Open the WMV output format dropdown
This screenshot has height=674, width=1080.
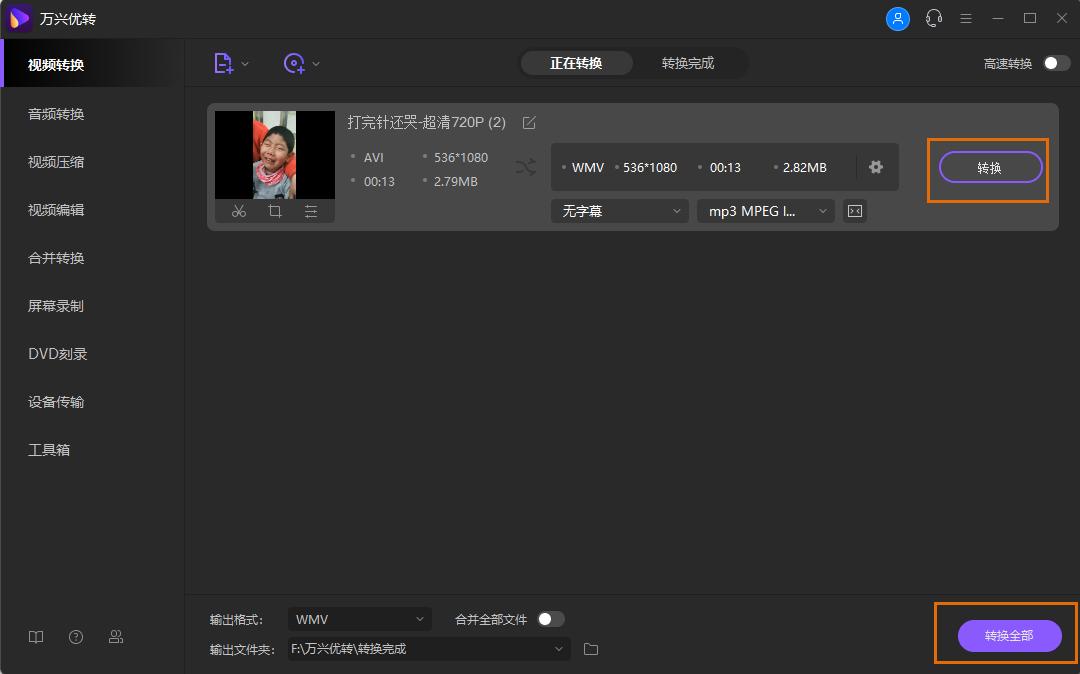click(x=359, y=619)
